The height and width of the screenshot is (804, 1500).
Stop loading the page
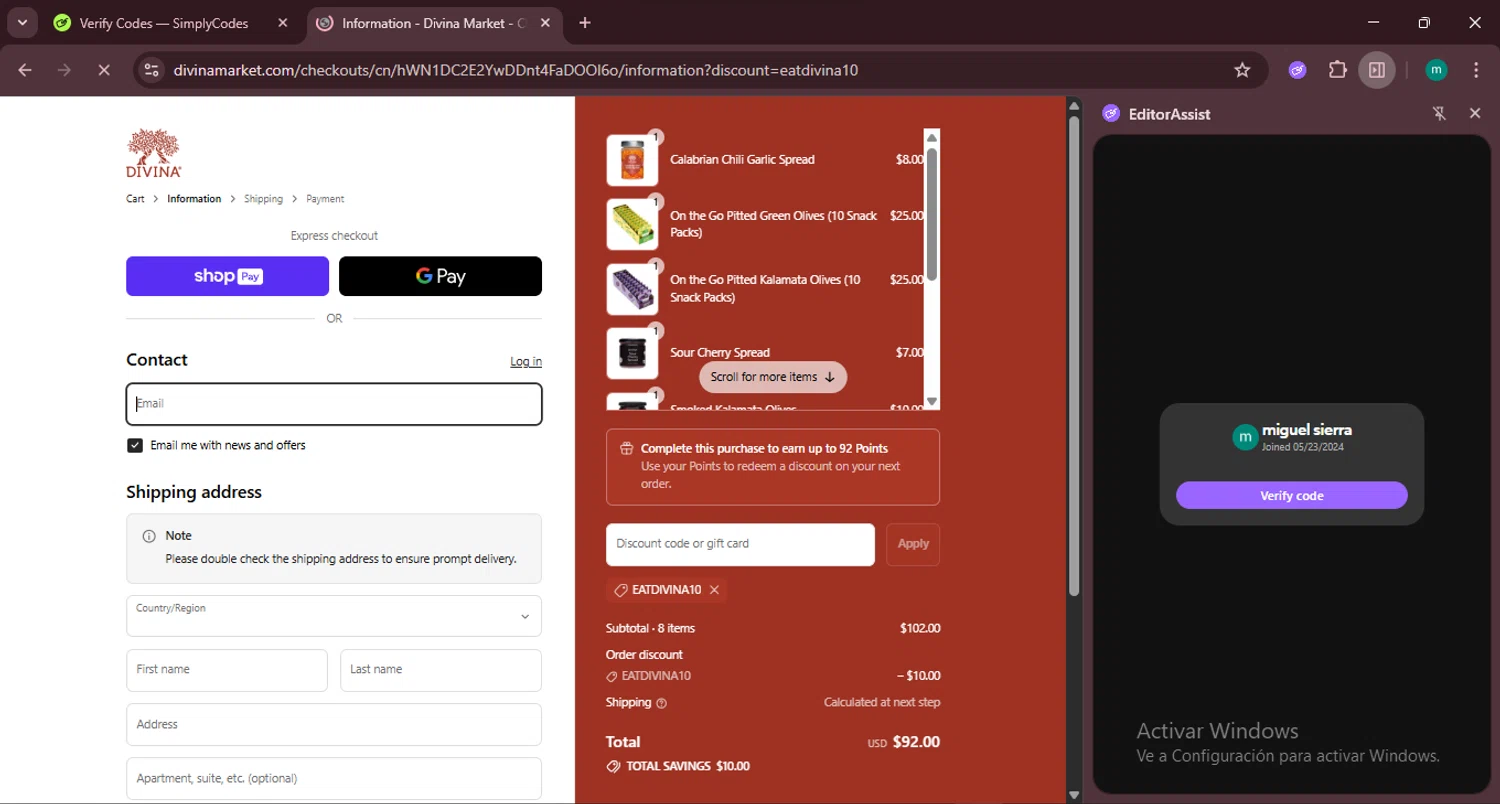104,70
